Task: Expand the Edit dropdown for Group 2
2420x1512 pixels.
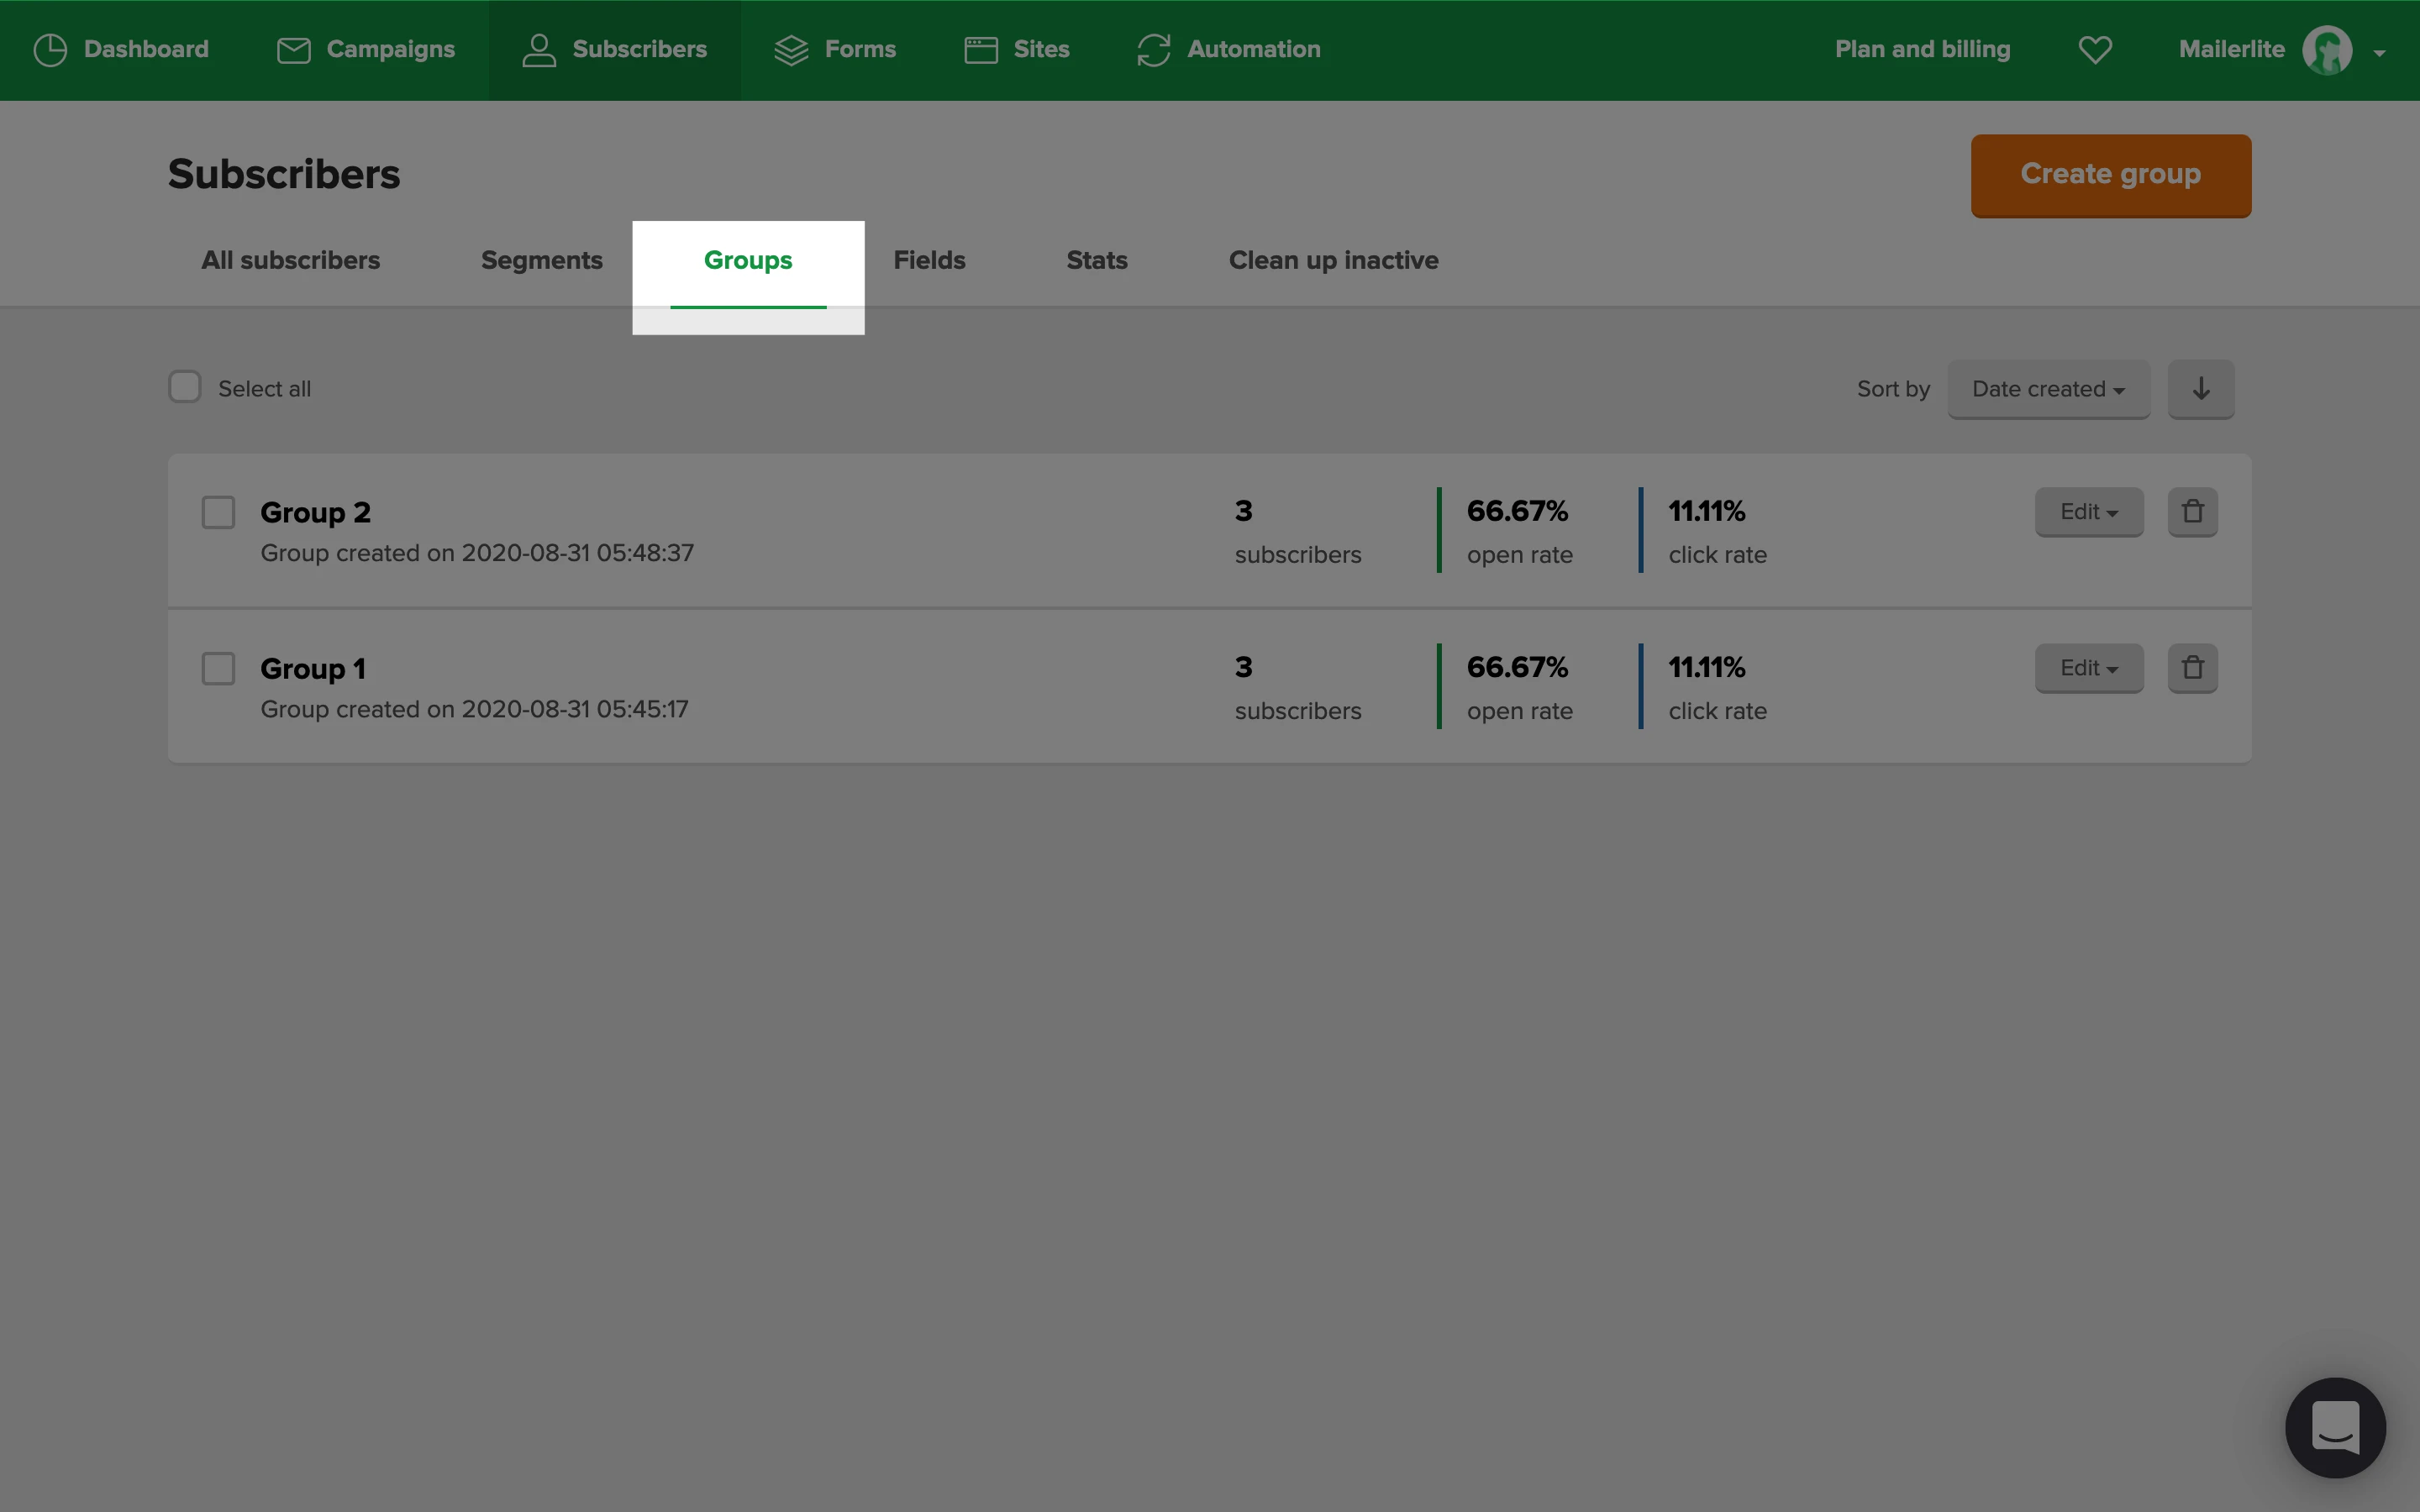Action: 2088,512
